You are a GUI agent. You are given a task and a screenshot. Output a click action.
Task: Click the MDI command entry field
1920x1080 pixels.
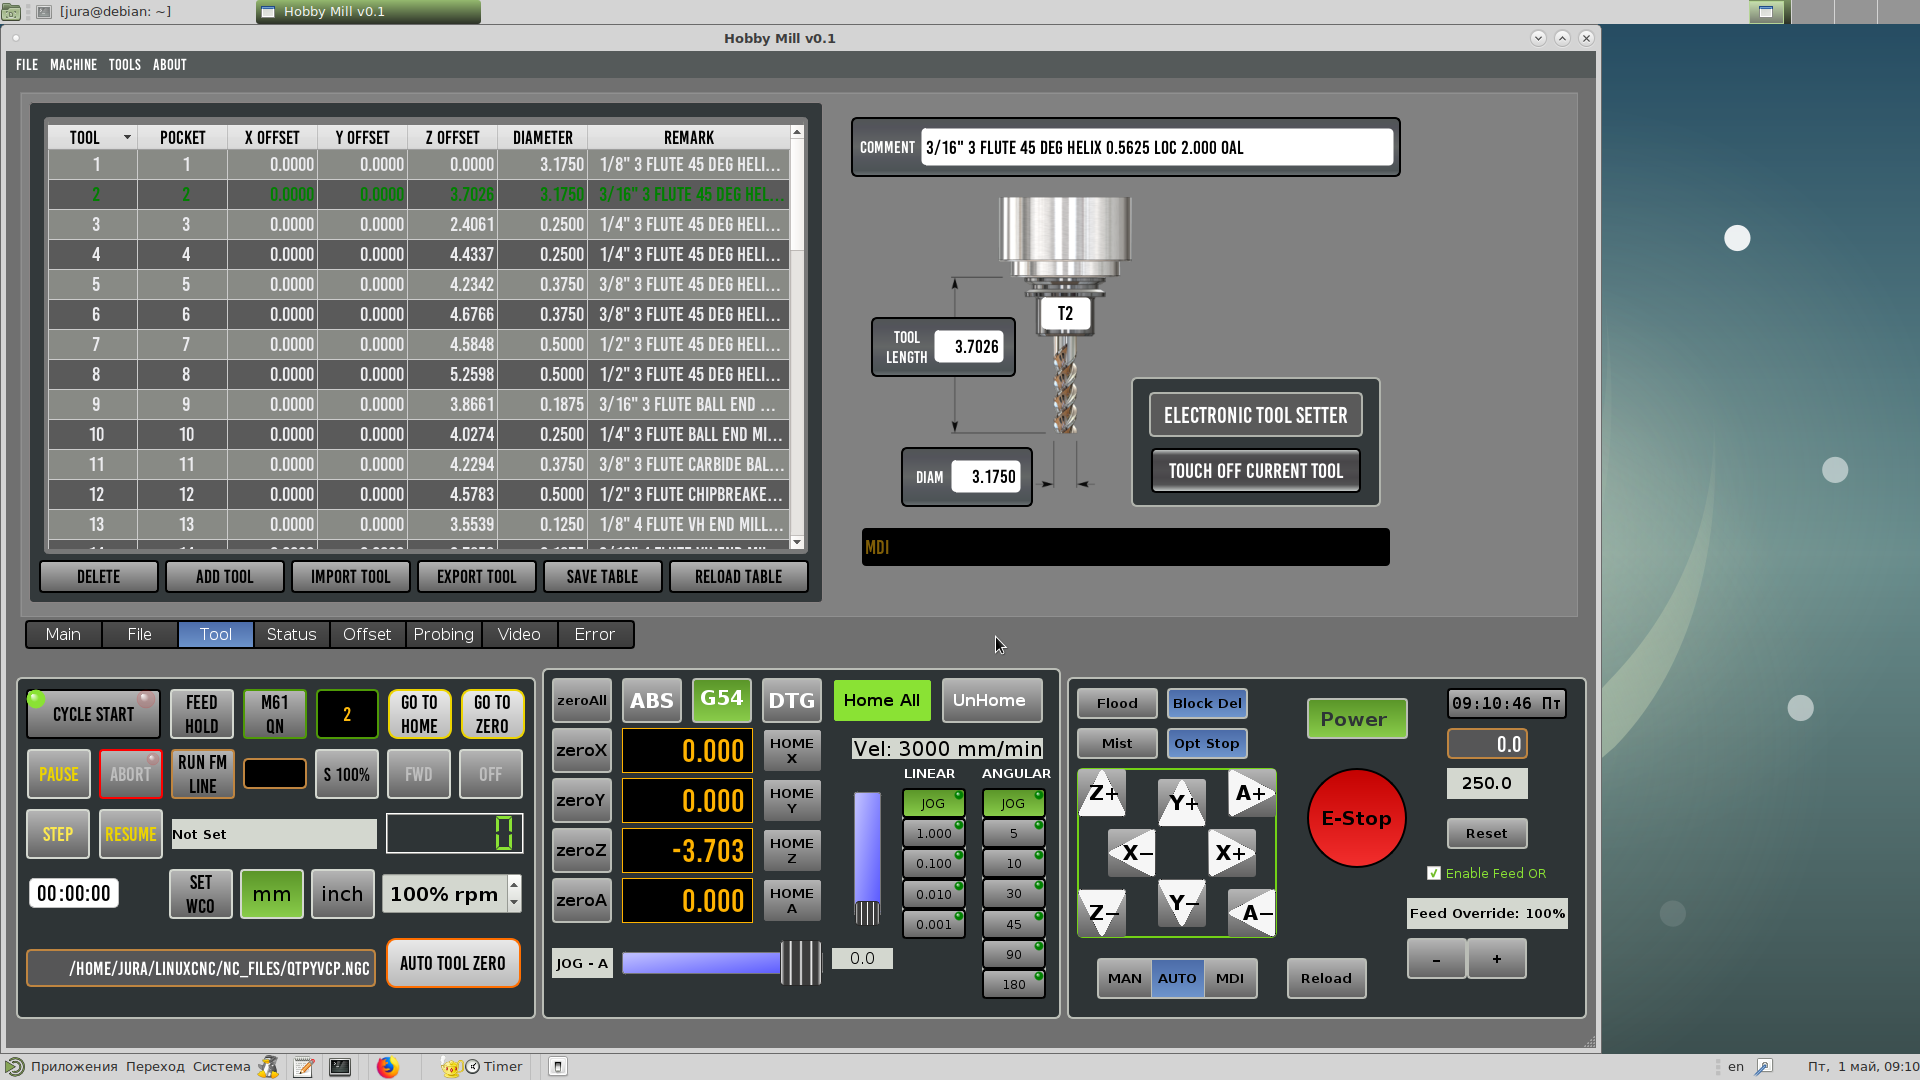[1125, 547]
